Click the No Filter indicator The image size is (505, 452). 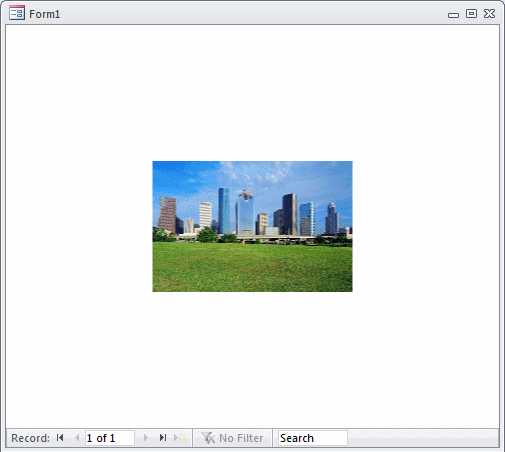232,438
